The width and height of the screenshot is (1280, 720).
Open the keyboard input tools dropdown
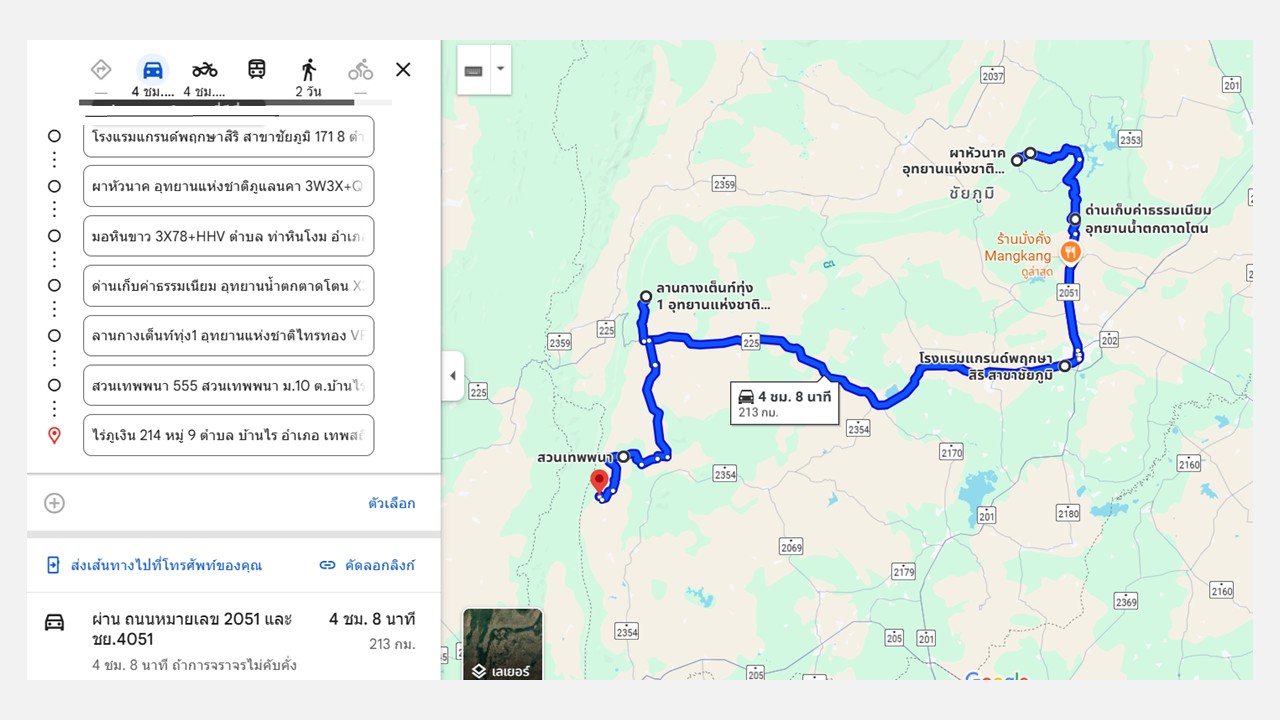(484, 70)
